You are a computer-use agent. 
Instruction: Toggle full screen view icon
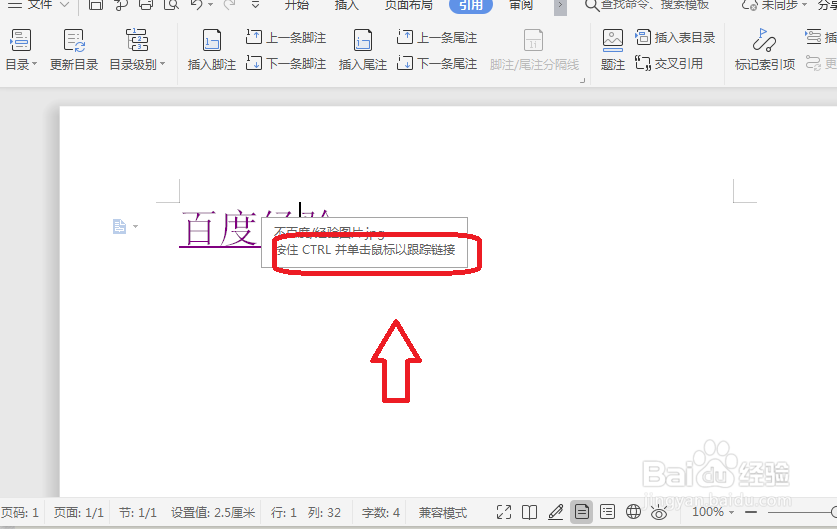[503, 512]
